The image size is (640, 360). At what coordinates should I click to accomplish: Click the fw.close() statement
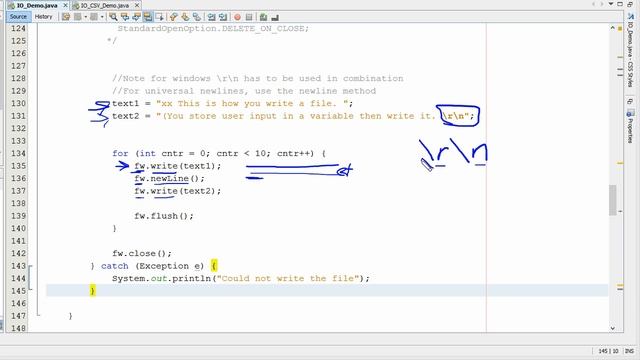142,253
